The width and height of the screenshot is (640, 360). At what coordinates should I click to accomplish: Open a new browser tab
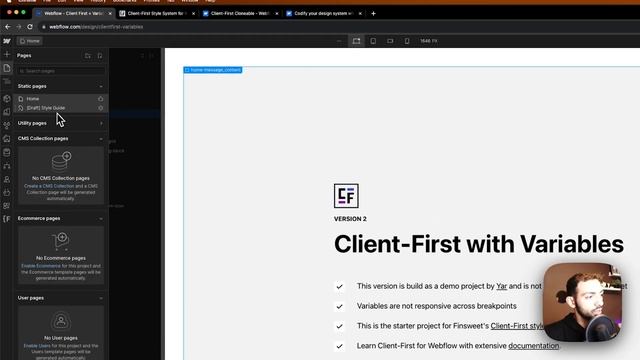tap(373, 13)
